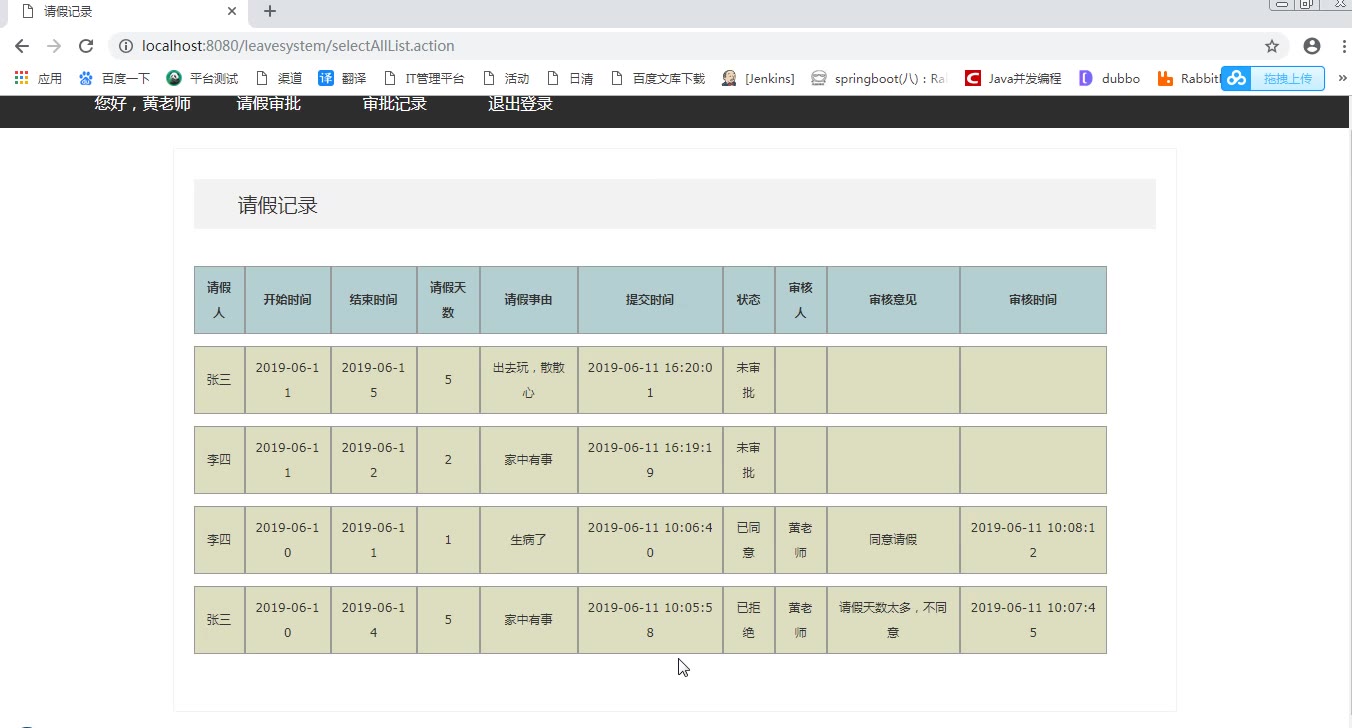The image size is (1352, 728).
Task: Click the browser back arrow
Action: click(22, 46)
